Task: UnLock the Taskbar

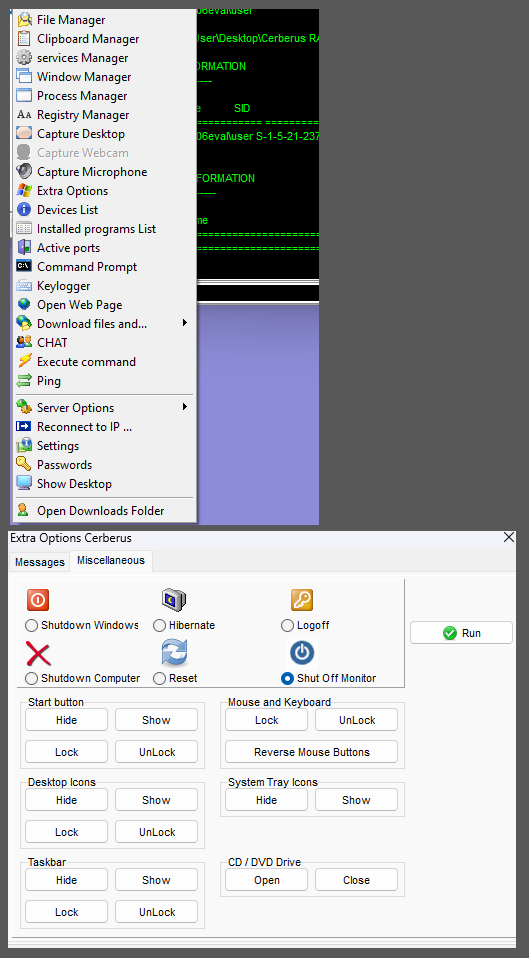Action: [x=156, y=912]
